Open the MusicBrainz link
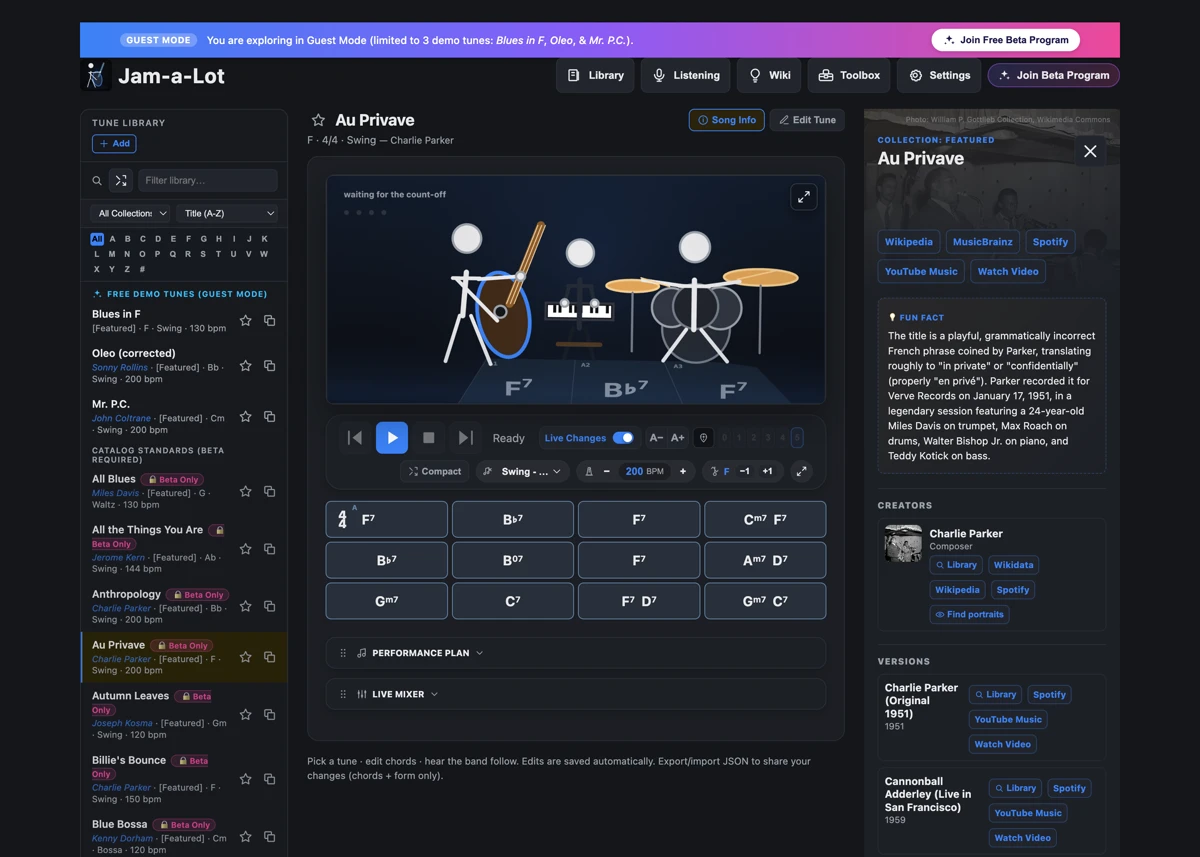1200x857 pixels. (983, 242)
